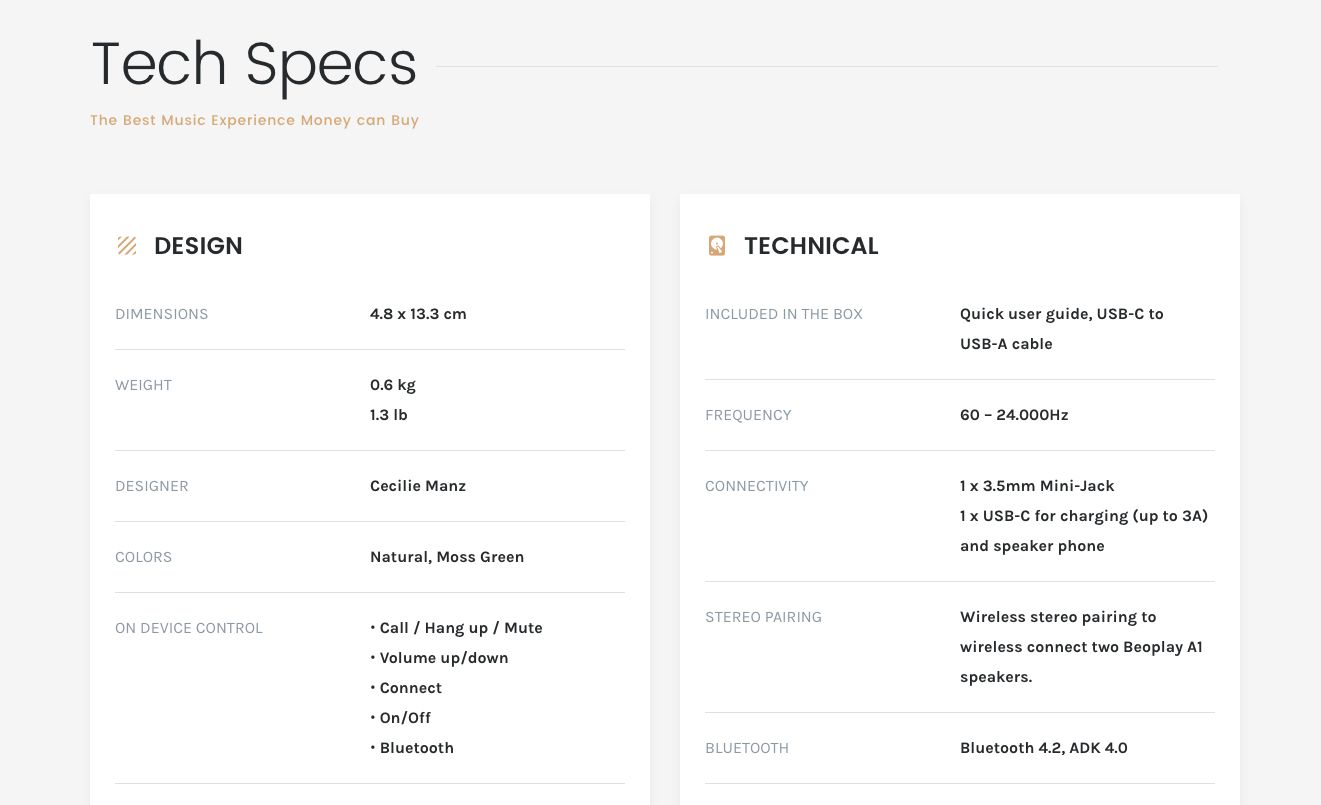
Task: Click the 'On/Off' control bullet item
Action: pyautogui.click(x=405, y=718)
